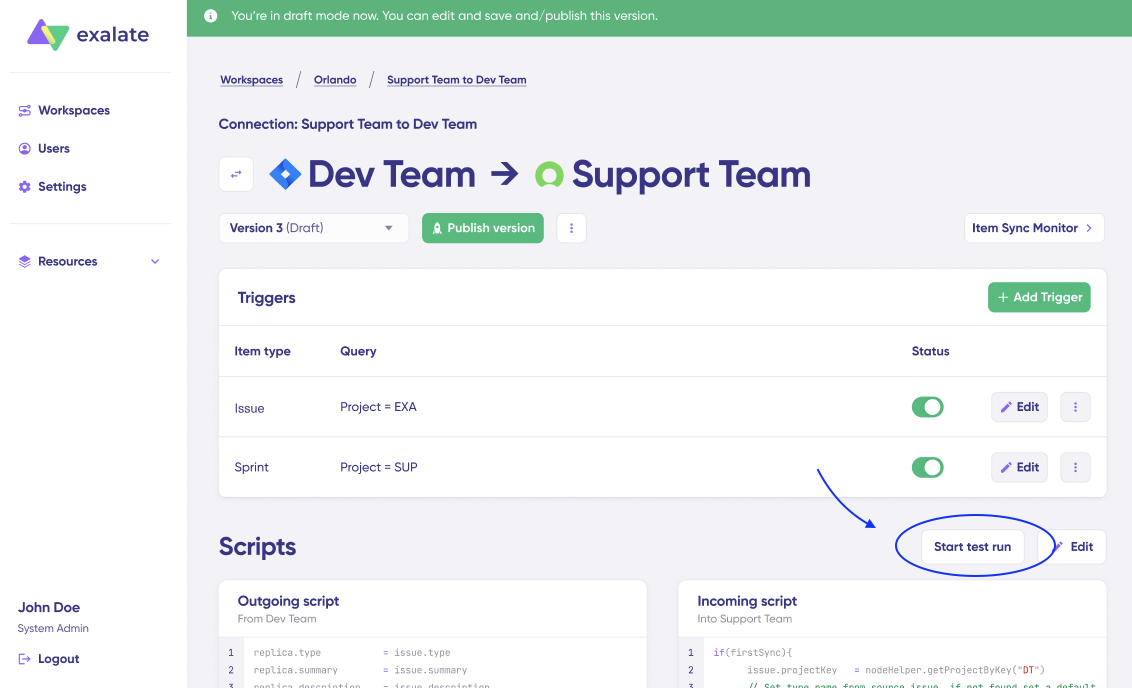Click the info icon in the draft banner
This screenshot has height=688, width=1132.
click(211, 16)
